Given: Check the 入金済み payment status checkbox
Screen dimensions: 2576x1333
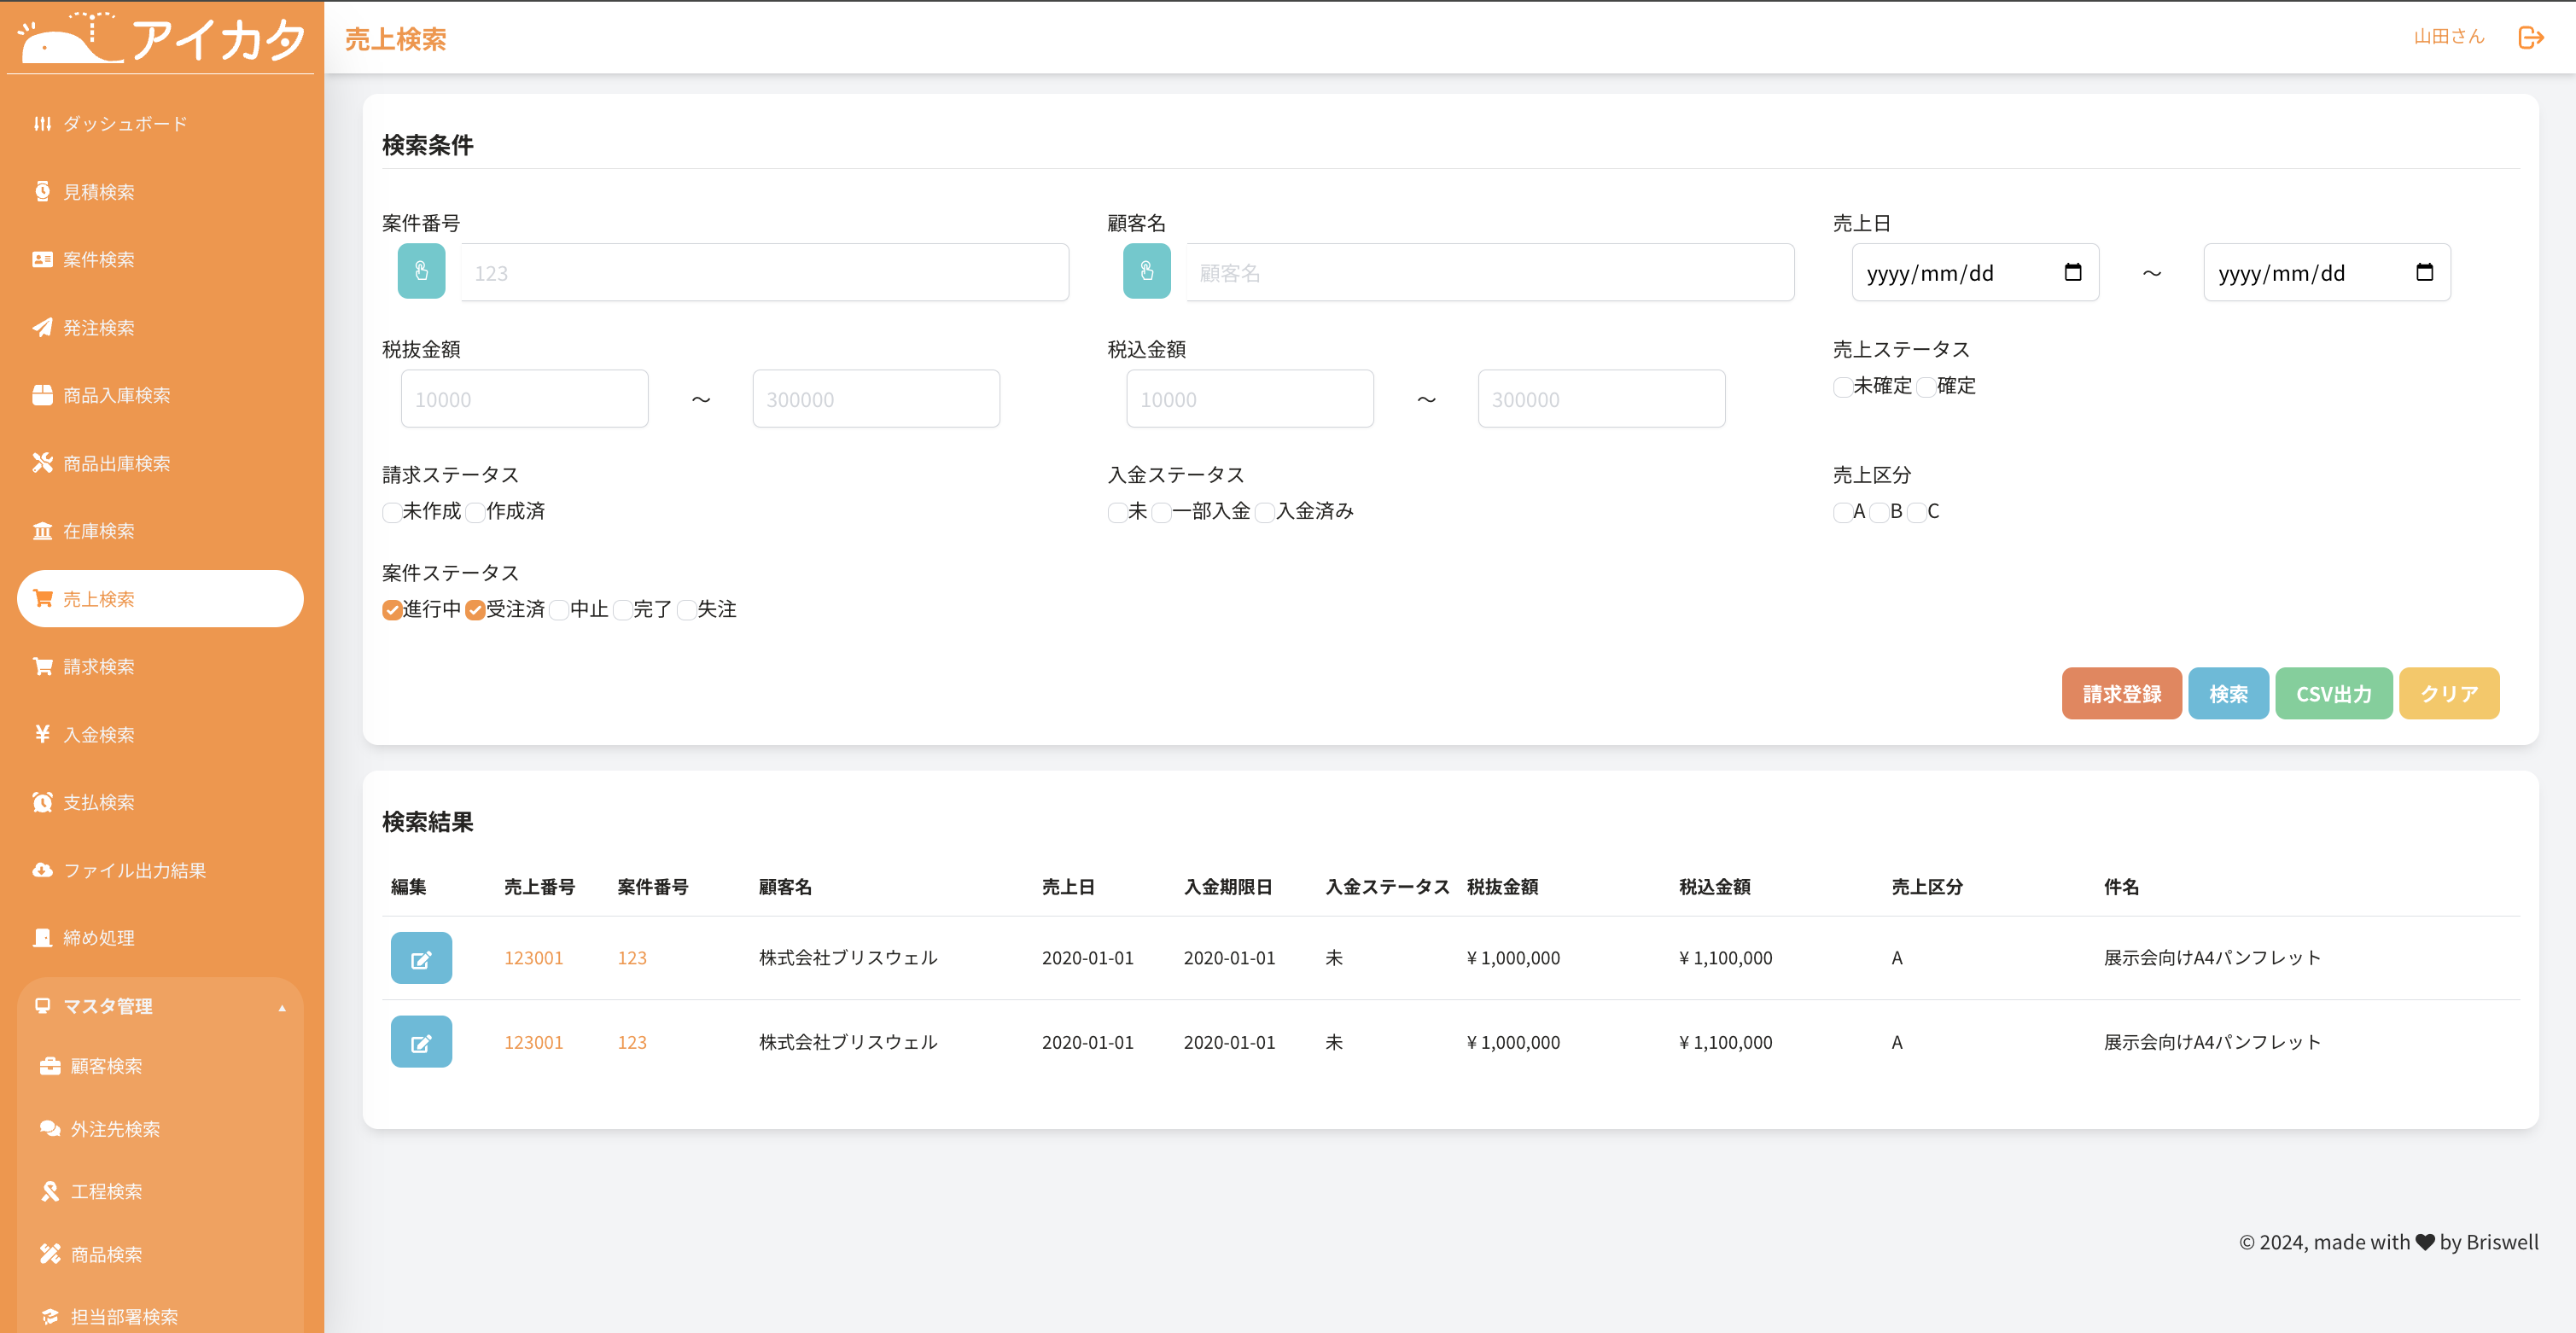Looking at the screenshot, I should [1265, 513].
